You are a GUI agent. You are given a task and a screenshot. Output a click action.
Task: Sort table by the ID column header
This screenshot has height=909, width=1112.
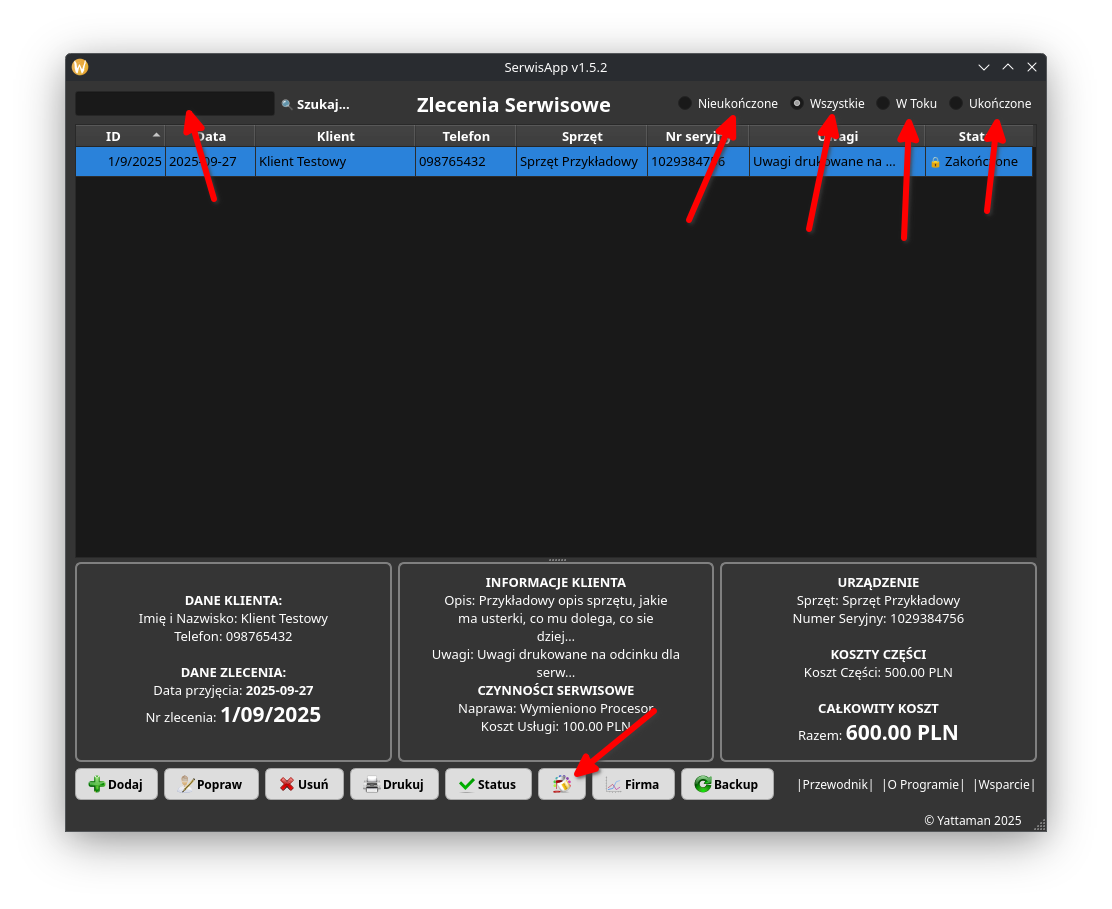pos(114,137)
